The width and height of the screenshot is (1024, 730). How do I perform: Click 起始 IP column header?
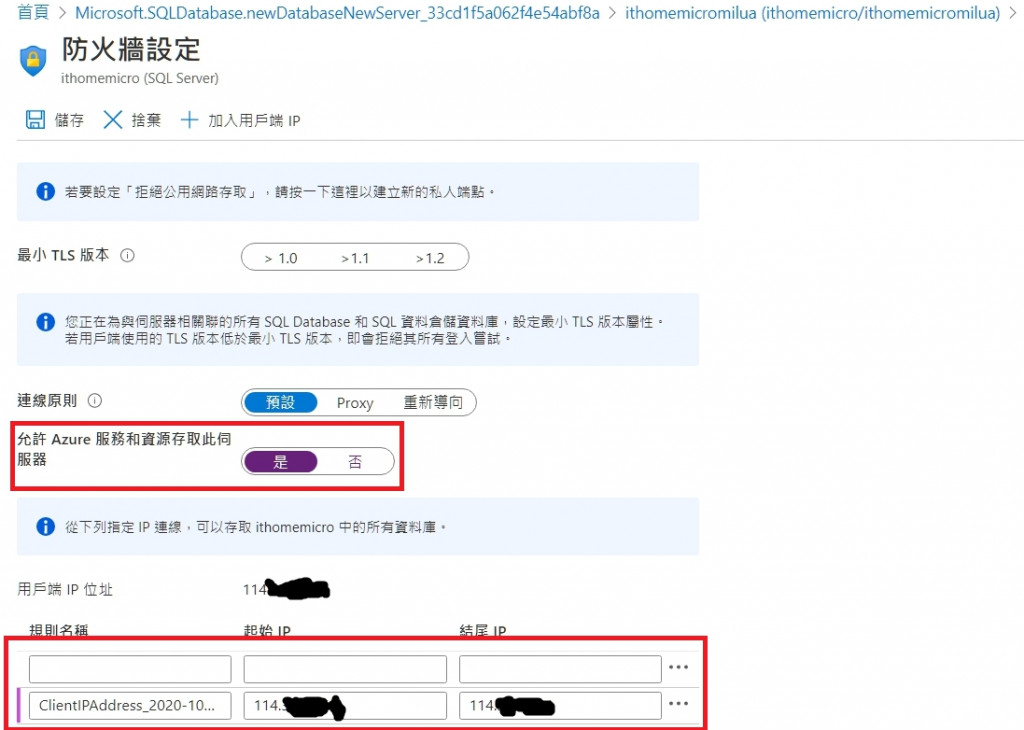267,630
